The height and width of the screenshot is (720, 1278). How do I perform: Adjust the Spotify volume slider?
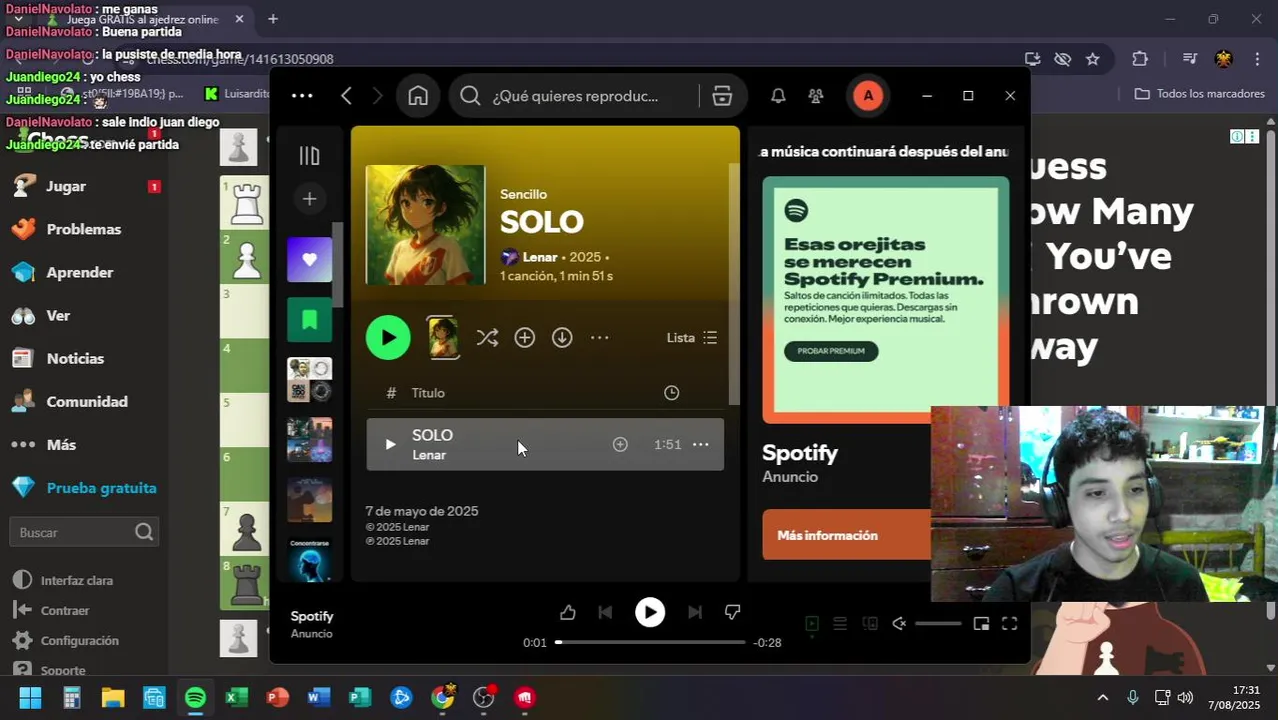[938, 624]
